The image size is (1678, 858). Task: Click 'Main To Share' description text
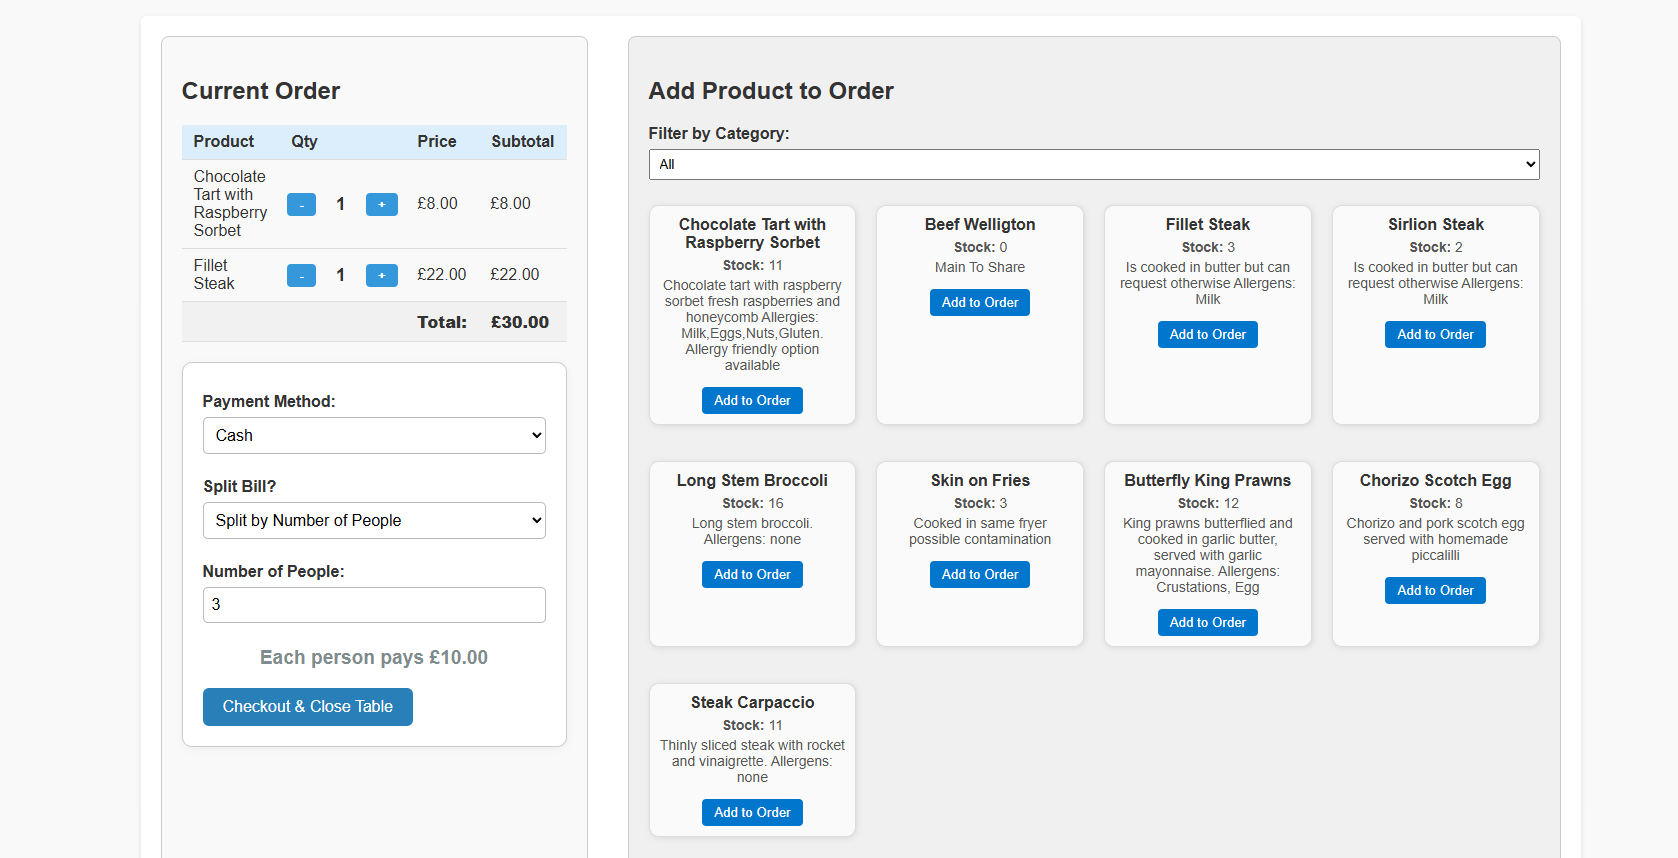click(980, 268)
